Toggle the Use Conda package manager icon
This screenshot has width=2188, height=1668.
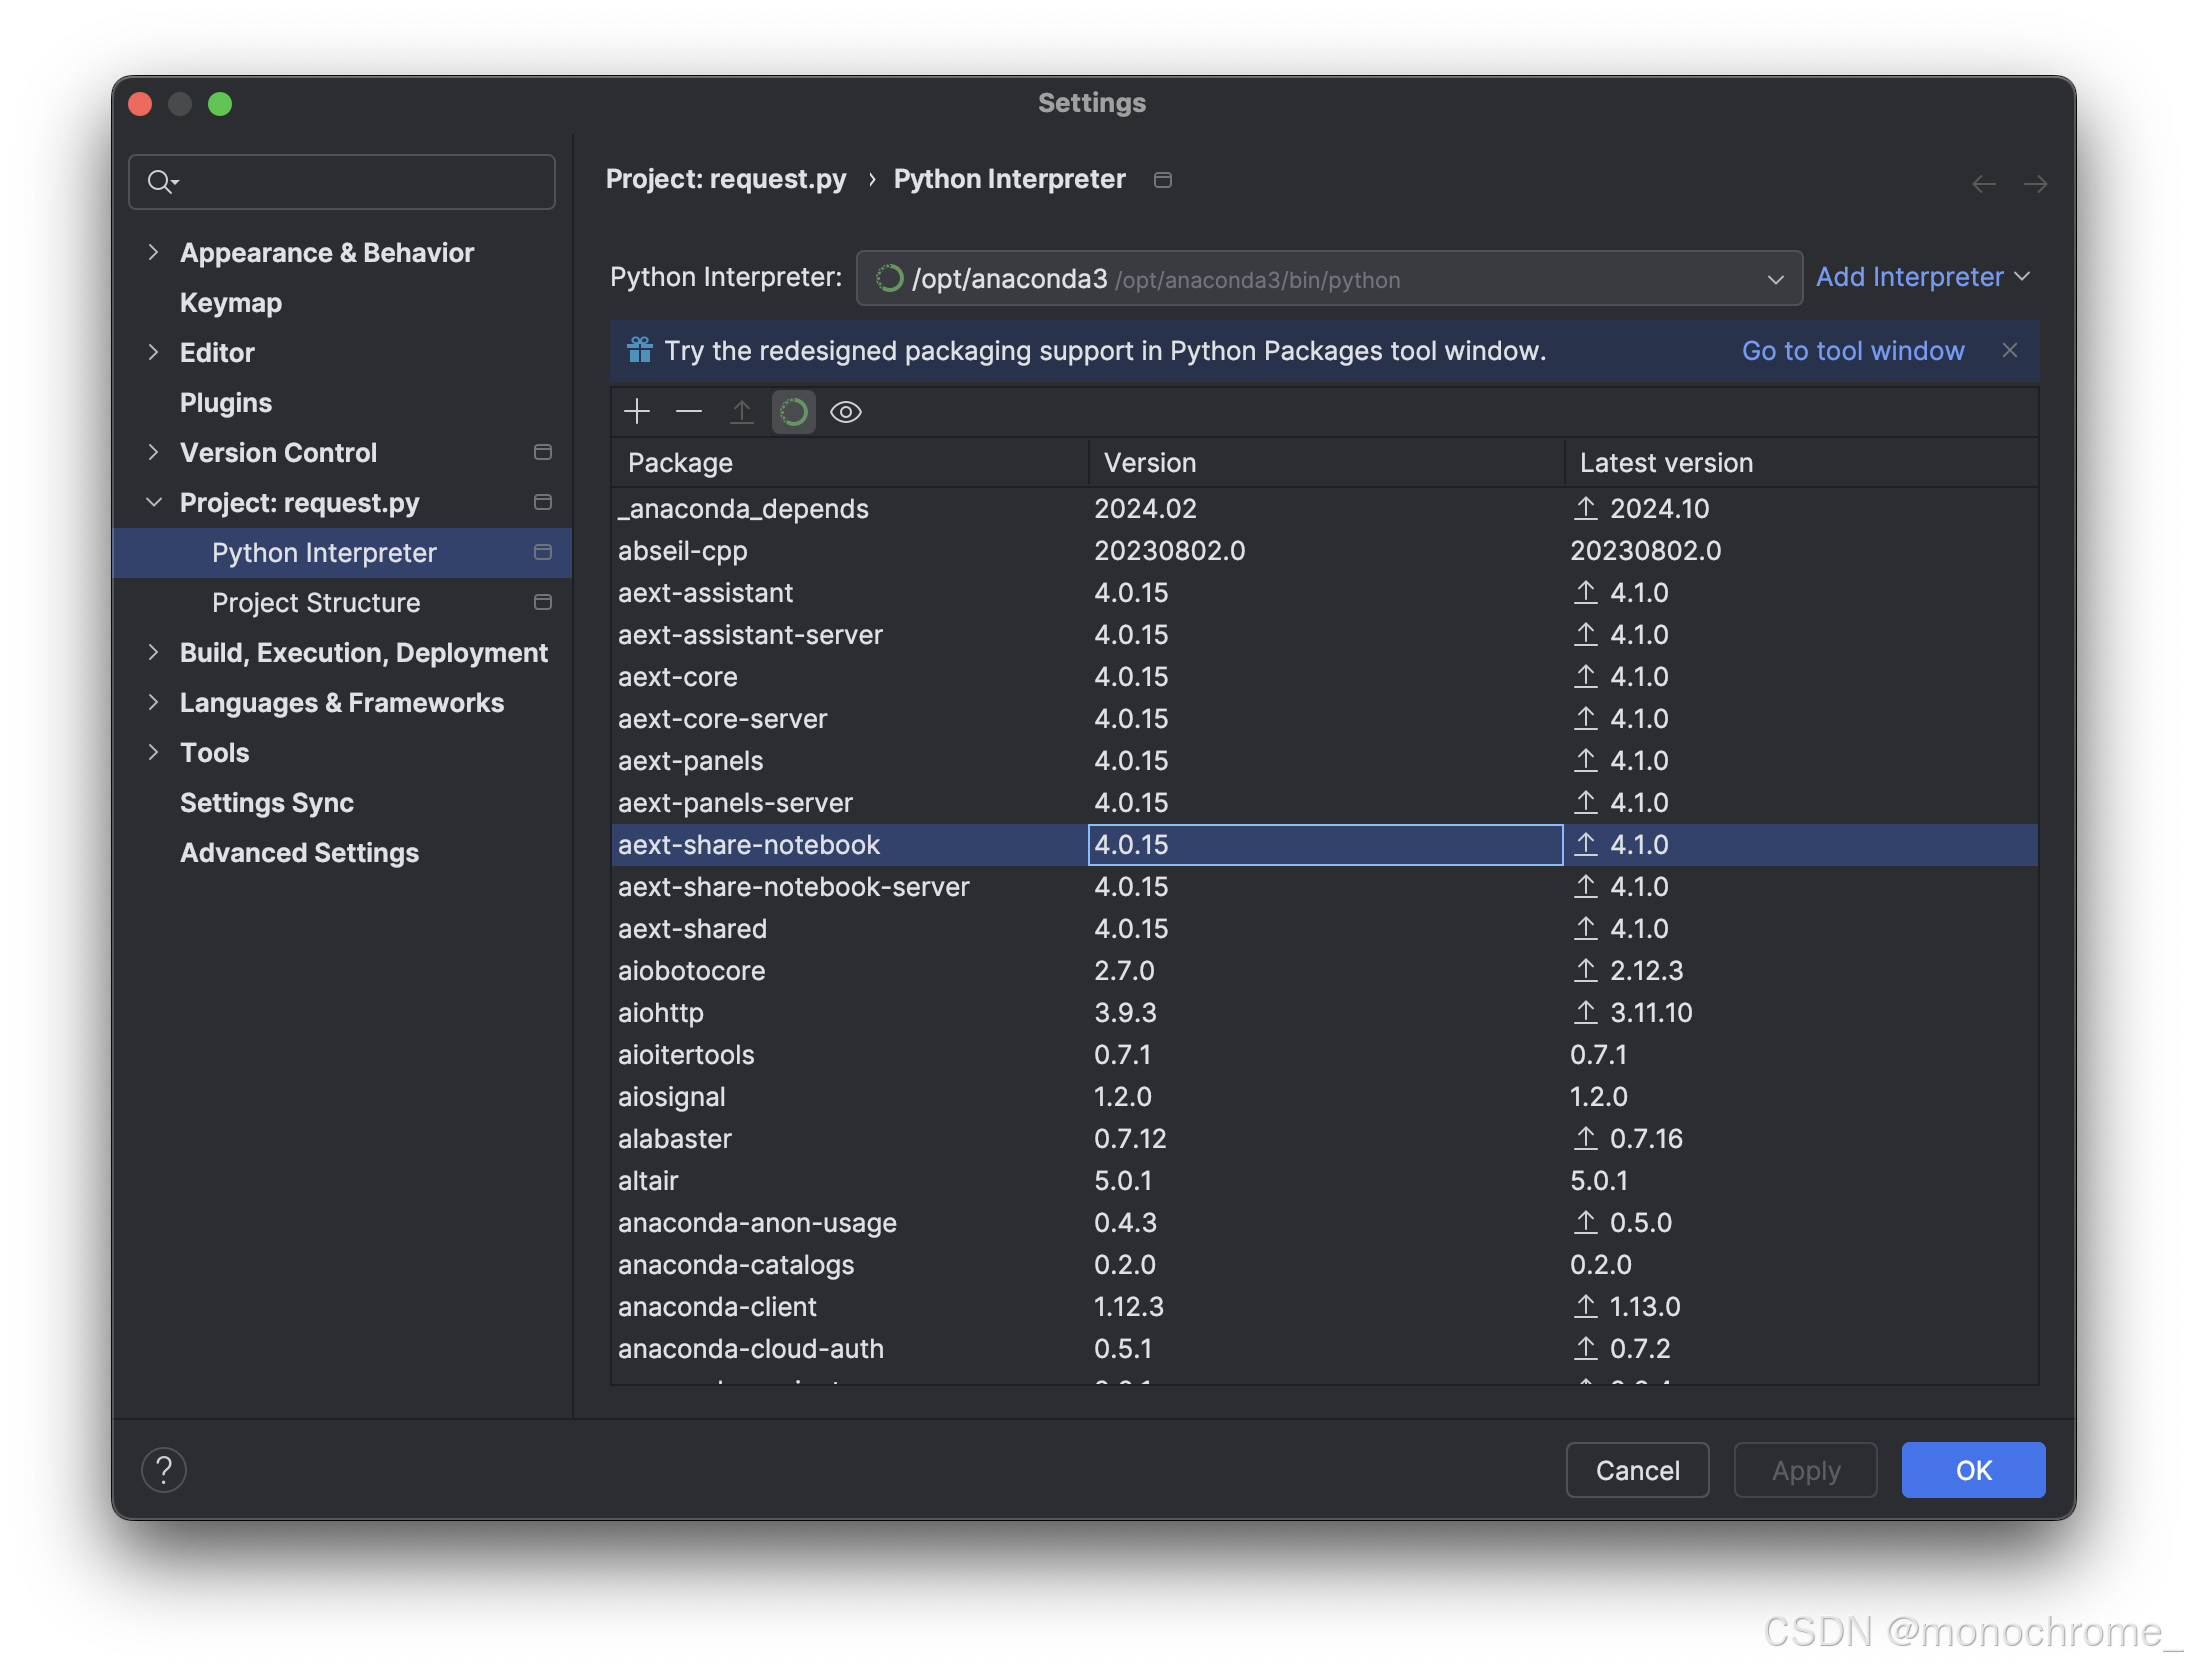pos(794,412)
